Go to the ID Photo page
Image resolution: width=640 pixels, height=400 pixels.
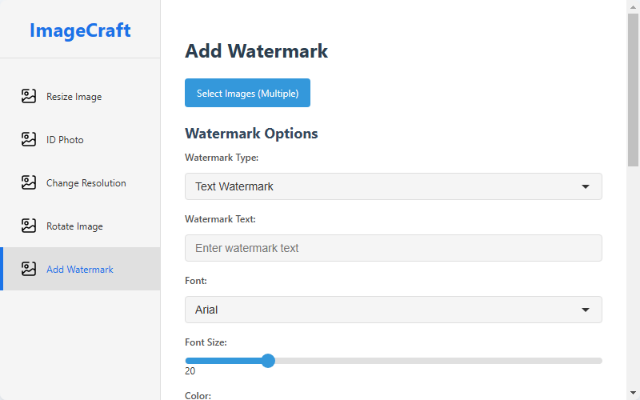(65, 140)
